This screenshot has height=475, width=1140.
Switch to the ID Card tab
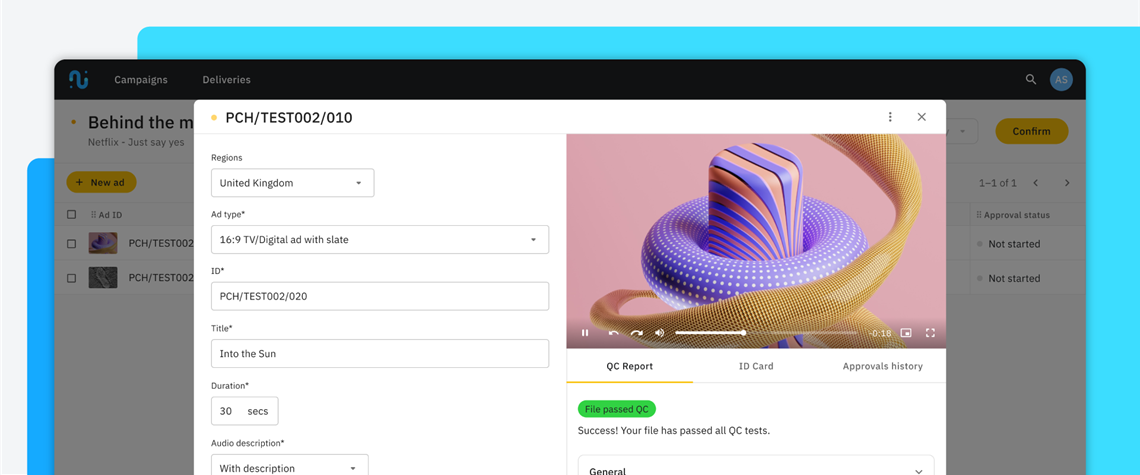[x=755, y=366]
